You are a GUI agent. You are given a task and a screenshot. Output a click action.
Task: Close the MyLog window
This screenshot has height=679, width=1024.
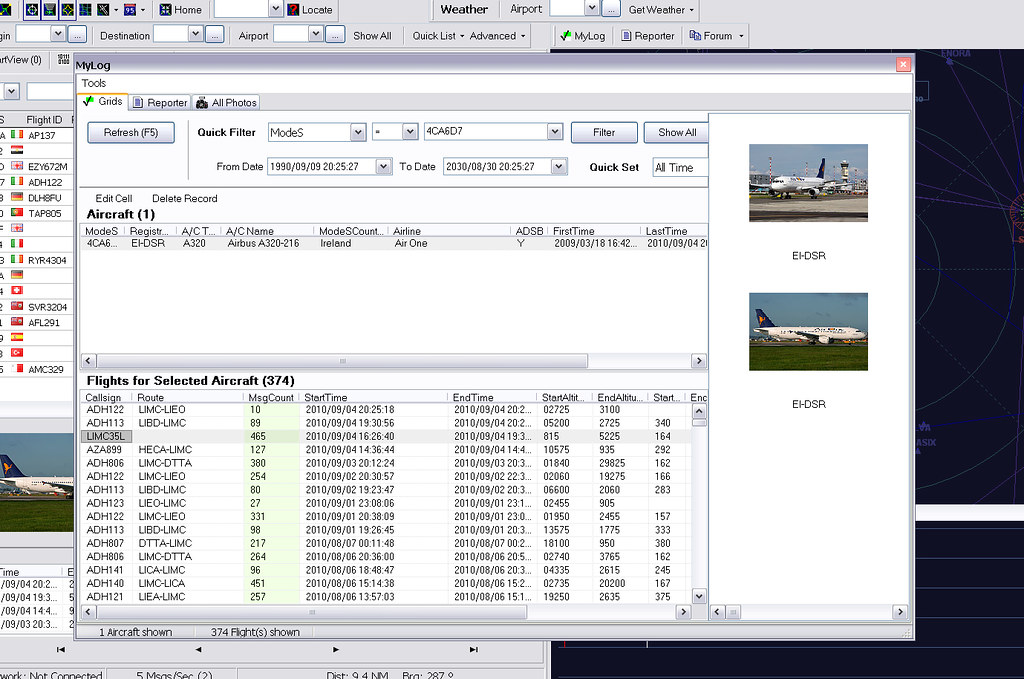pos(903,64)
